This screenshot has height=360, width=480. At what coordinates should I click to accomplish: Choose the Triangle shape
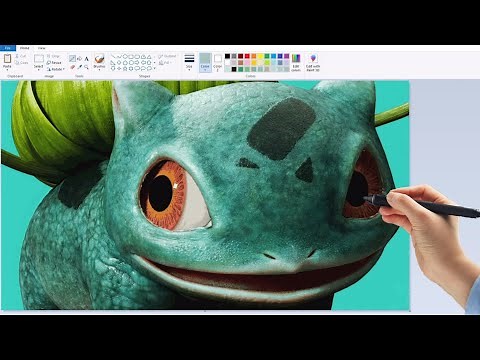[149, 57]
